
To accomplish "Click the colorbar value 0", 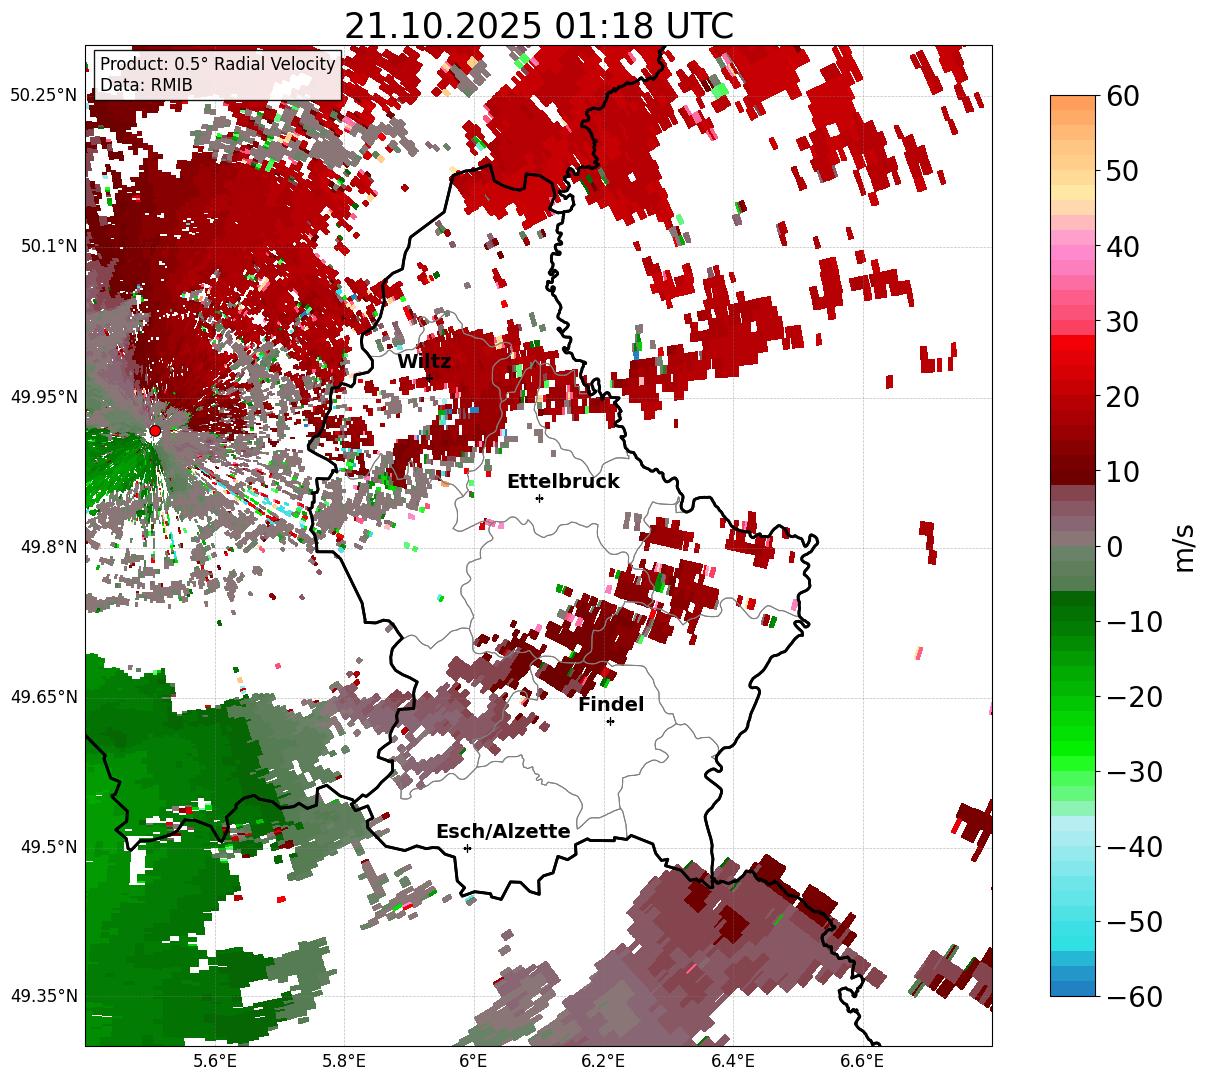I will (1114, 547).
